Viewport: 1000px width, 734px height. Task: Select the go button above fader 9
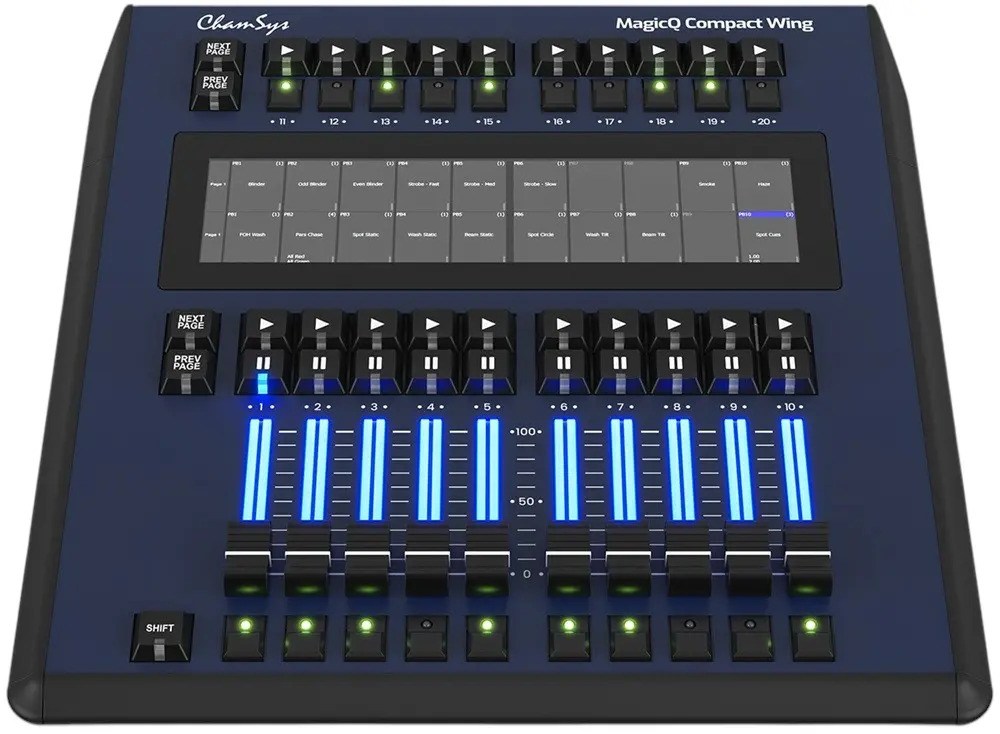click(x=730, y=330)
